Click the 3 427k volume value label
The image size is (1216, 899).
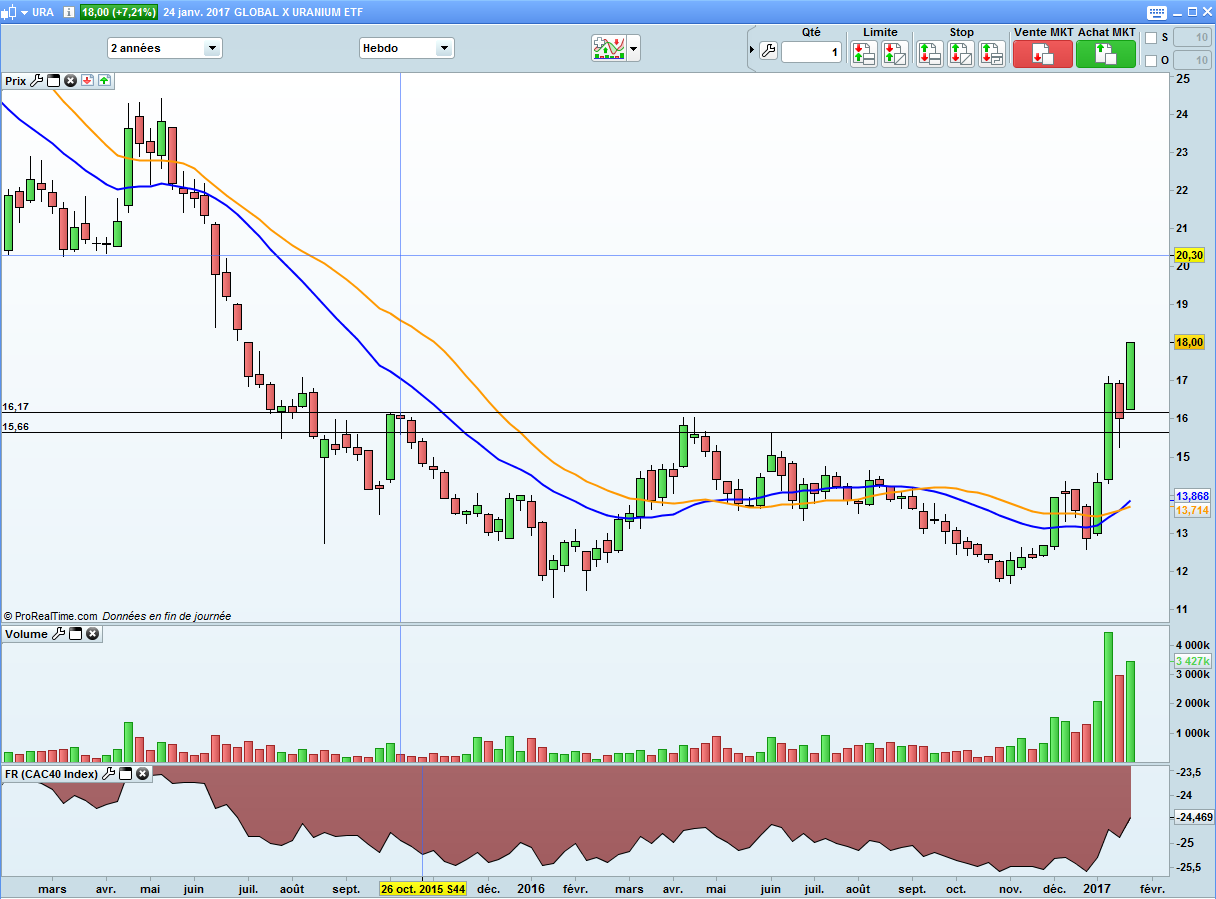click(x=1193, y=661)
